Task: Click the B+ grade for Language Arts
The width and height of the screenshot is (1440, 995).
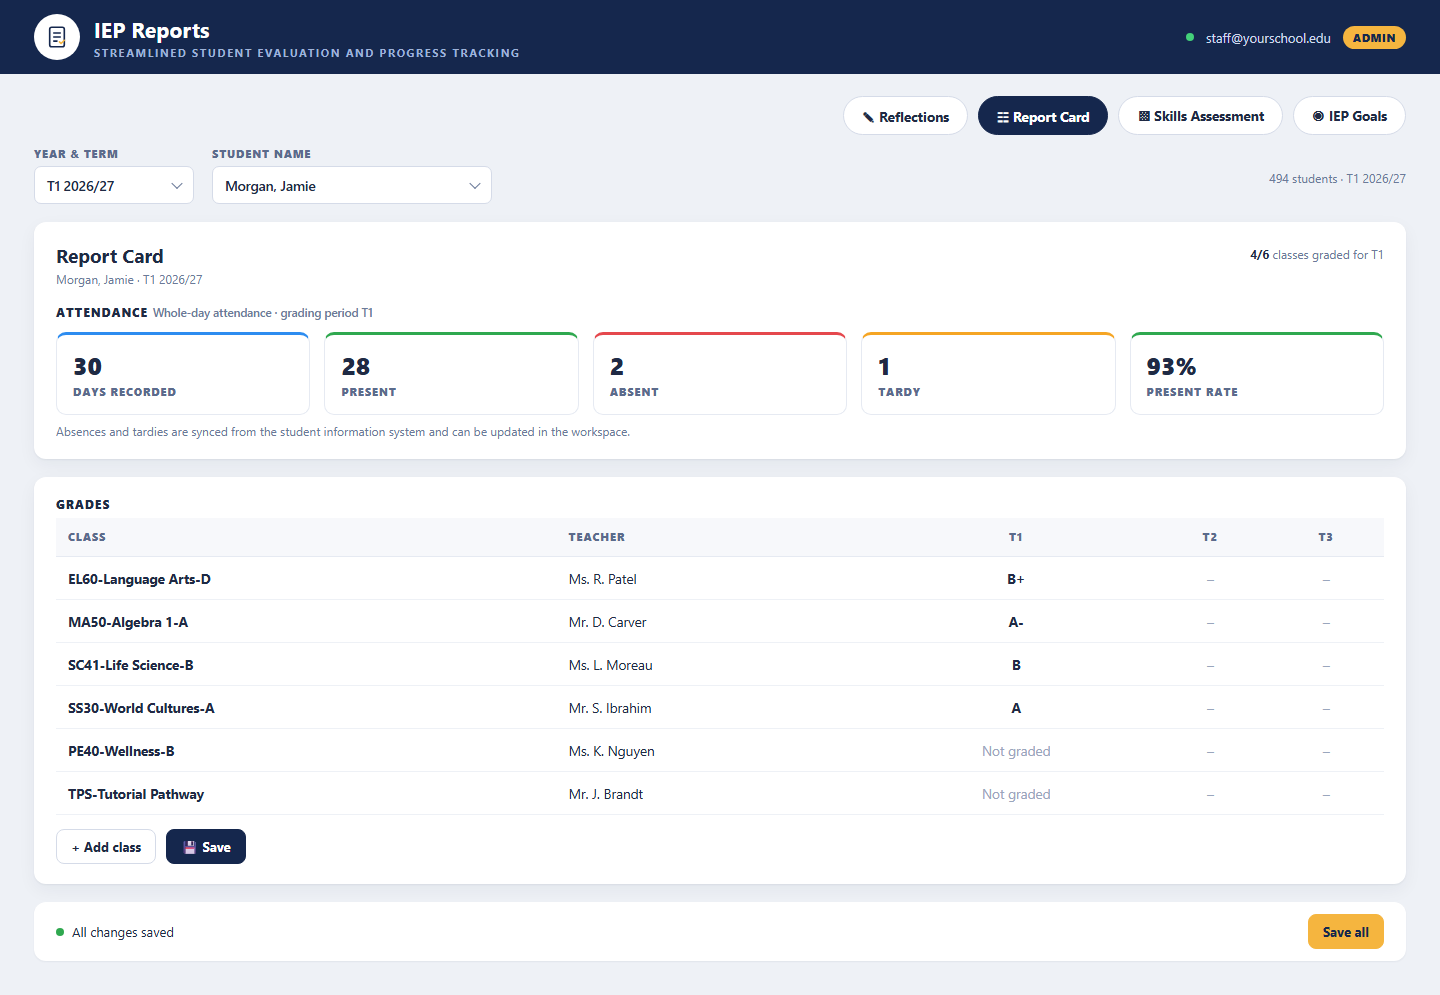Action: tap(1016, 579)
